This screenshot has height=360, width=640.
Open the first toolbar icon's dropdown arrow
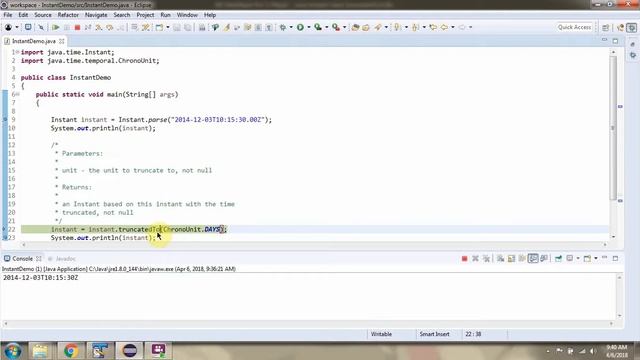click(17, 27)
